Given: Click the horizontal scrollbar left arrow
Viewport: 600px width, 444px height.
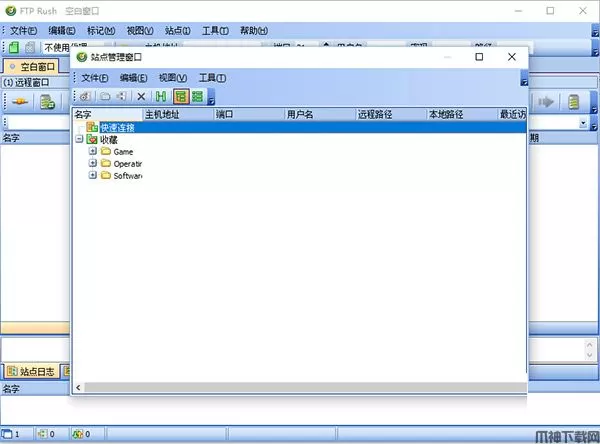Looking at the screenshot, I should click(x=78, y=388).
